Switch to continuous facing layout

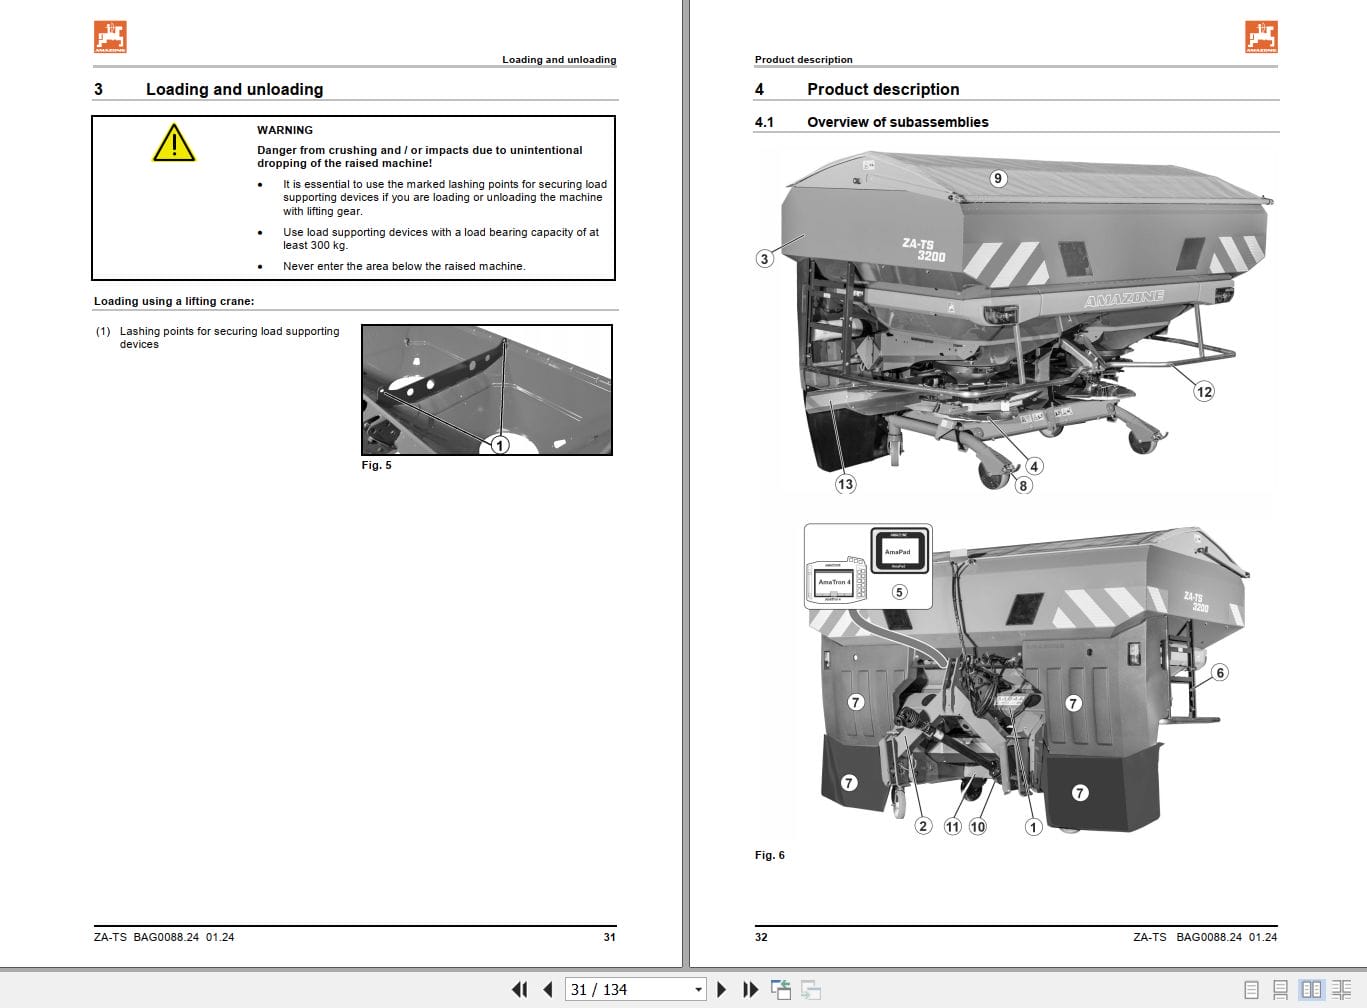click(1341, 990)
